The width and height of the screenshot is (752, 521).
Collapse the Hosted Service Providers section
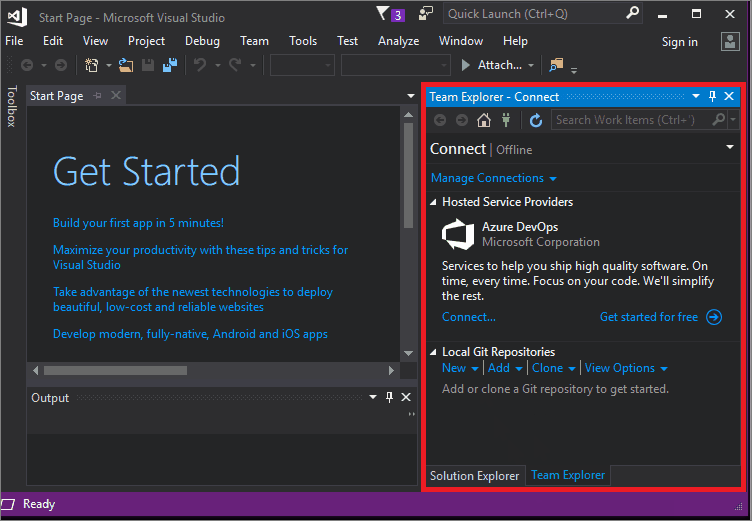point(433,202)
